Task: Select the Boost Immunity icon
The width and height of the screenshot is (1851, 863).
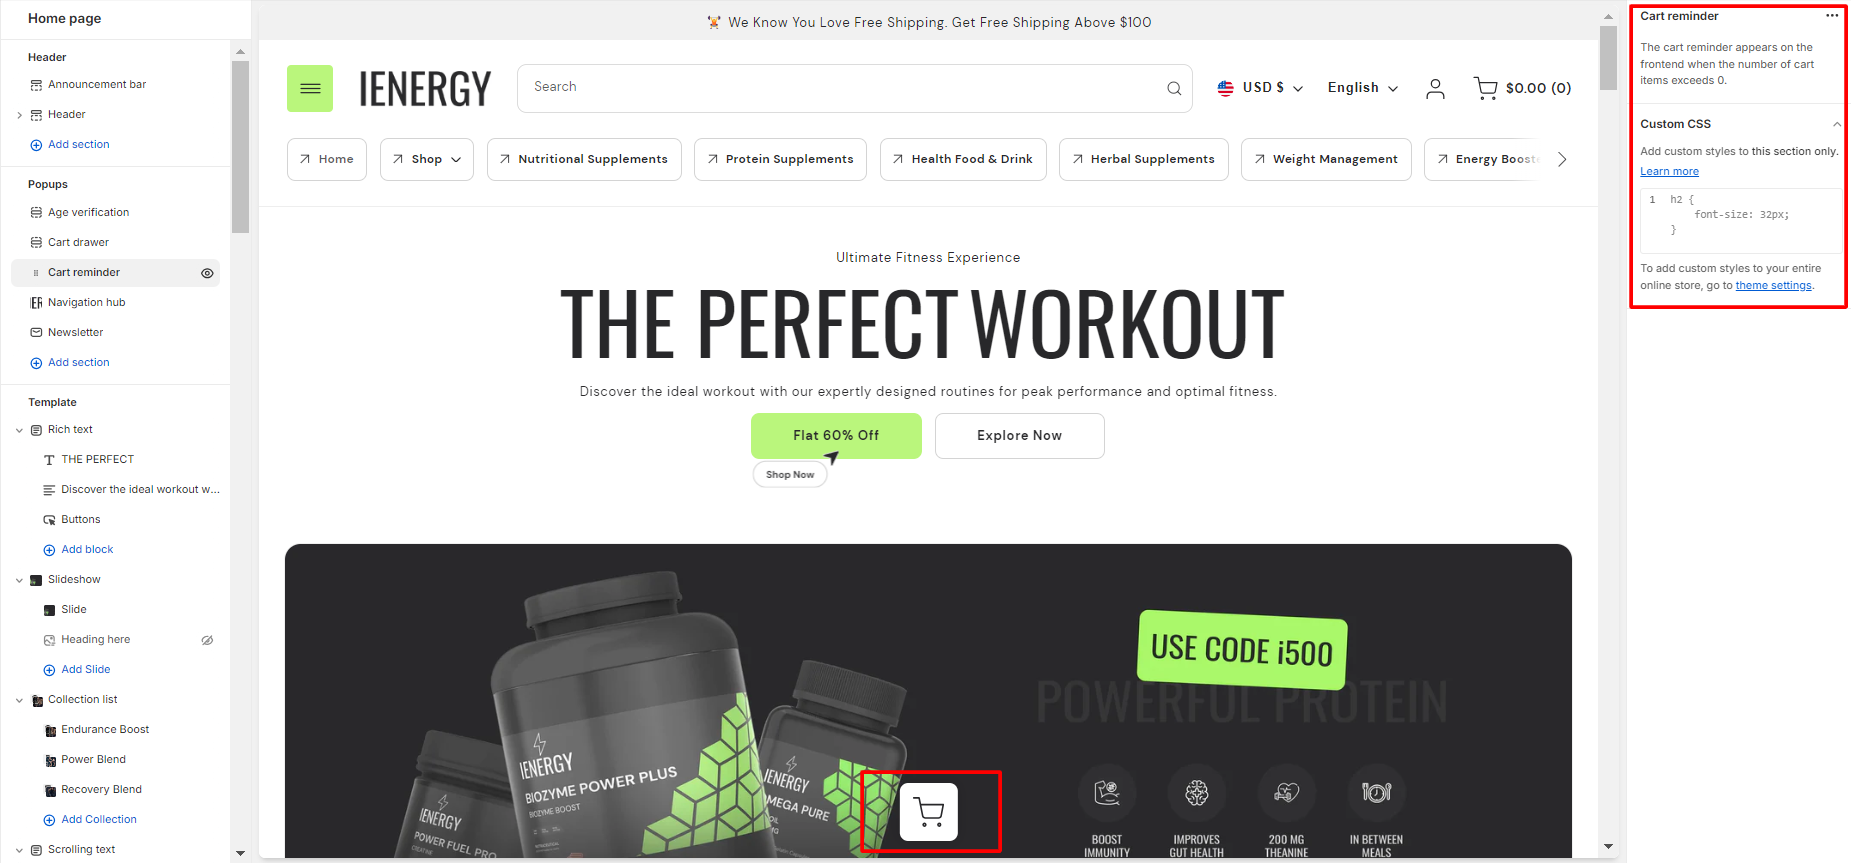Action: (x=1107, y=793)
